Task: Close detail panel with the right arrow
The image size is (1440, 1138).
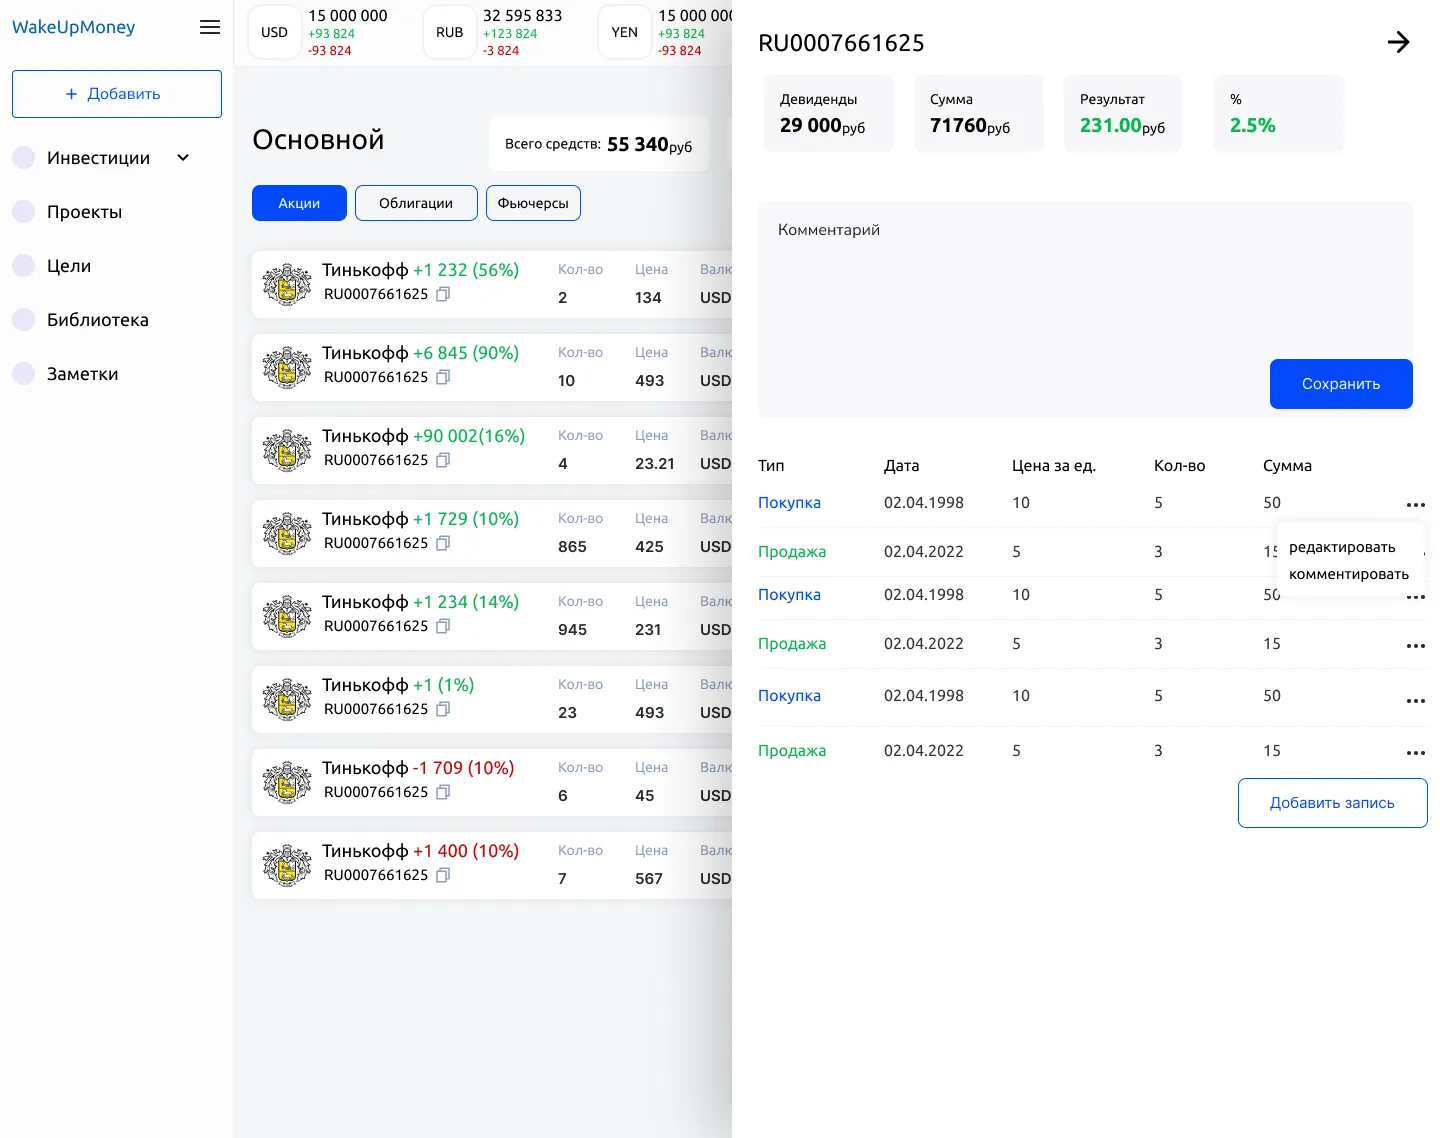Action: [x=1398, y=42]
